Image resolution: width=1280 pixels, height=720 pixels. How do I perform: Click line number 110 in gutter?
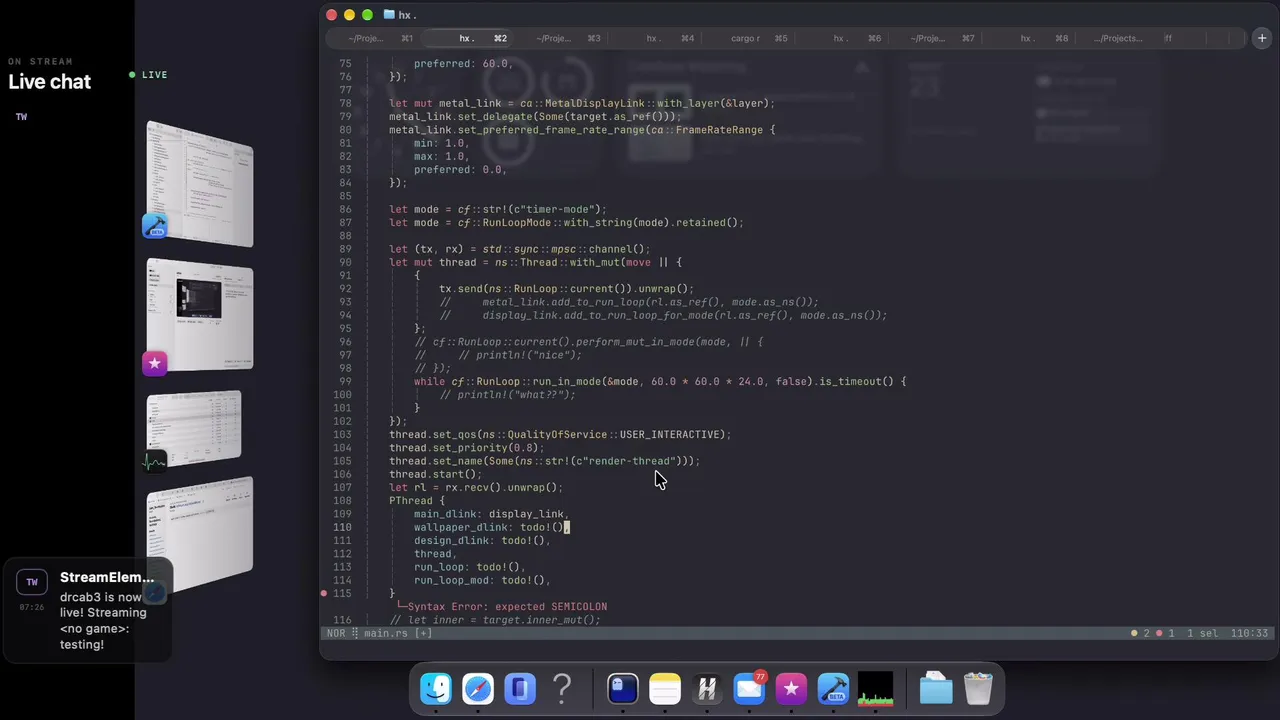click(342, 527)
